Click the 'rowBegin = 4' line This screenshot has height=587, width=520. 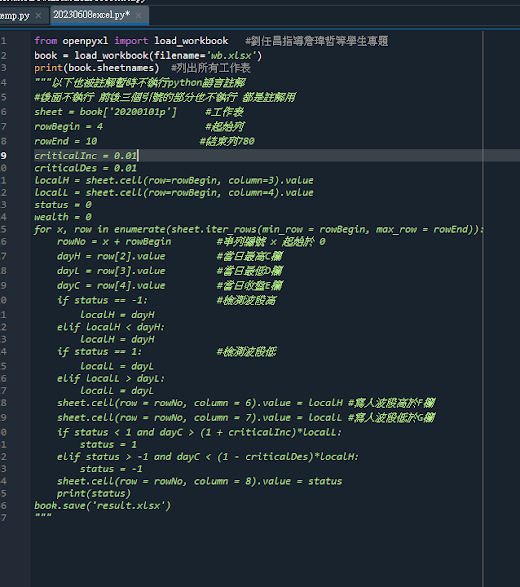(x=69, y=127)
